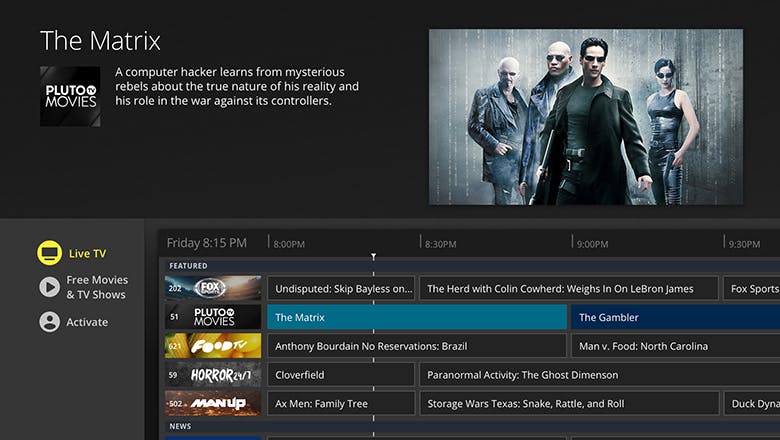Select the Live TV icon
The height and width of the screenshot is (440, 780).
[x=49, y=253]
